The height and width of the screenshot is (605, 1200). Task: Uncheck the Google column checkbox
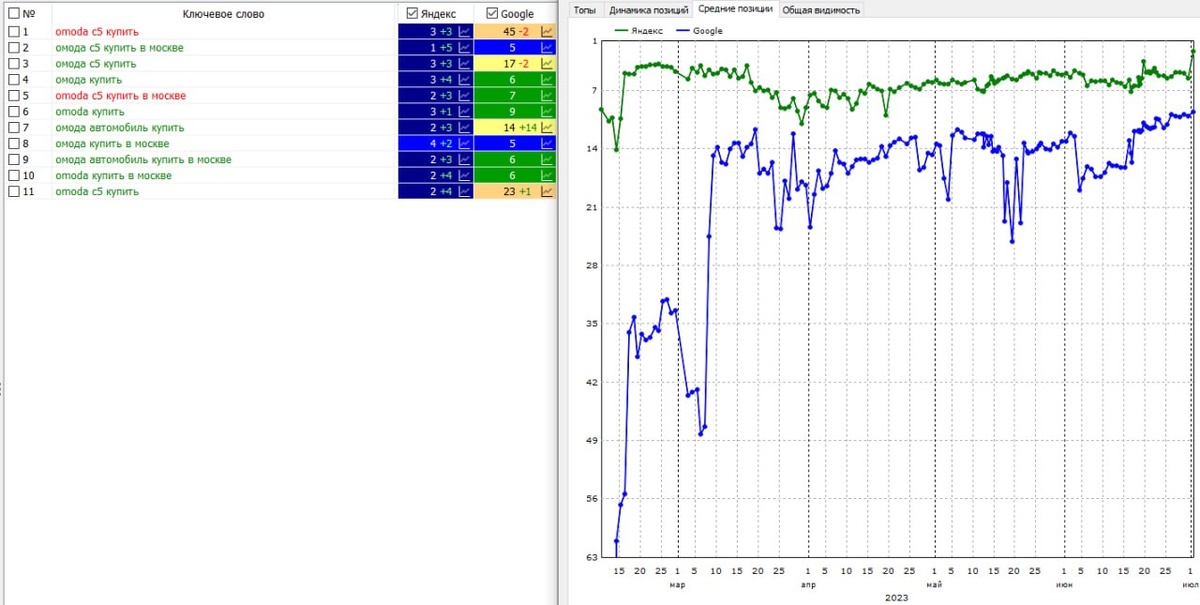[492, 14]
